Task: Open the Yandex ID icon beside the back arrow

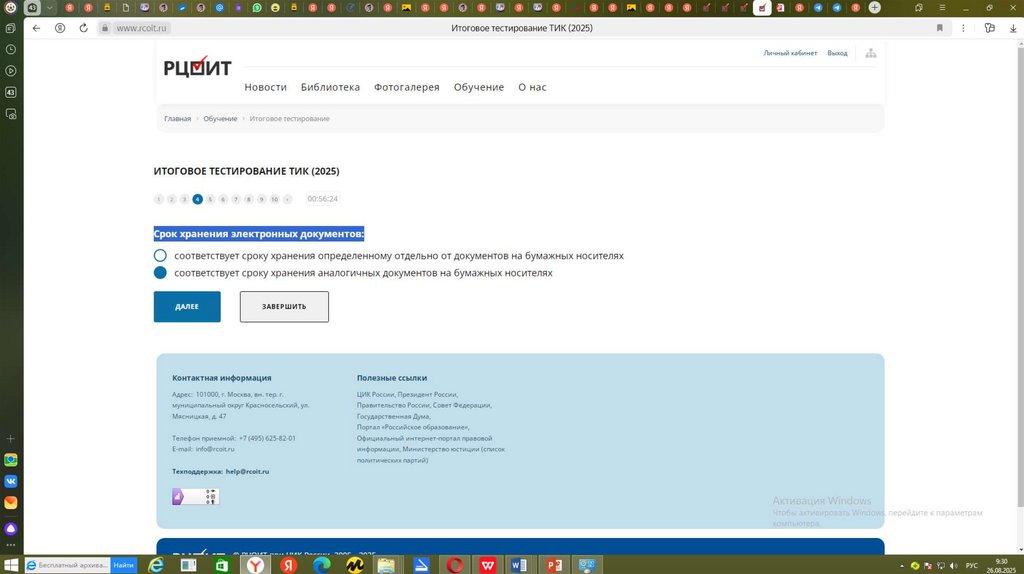Action: [x=60, y=28]
